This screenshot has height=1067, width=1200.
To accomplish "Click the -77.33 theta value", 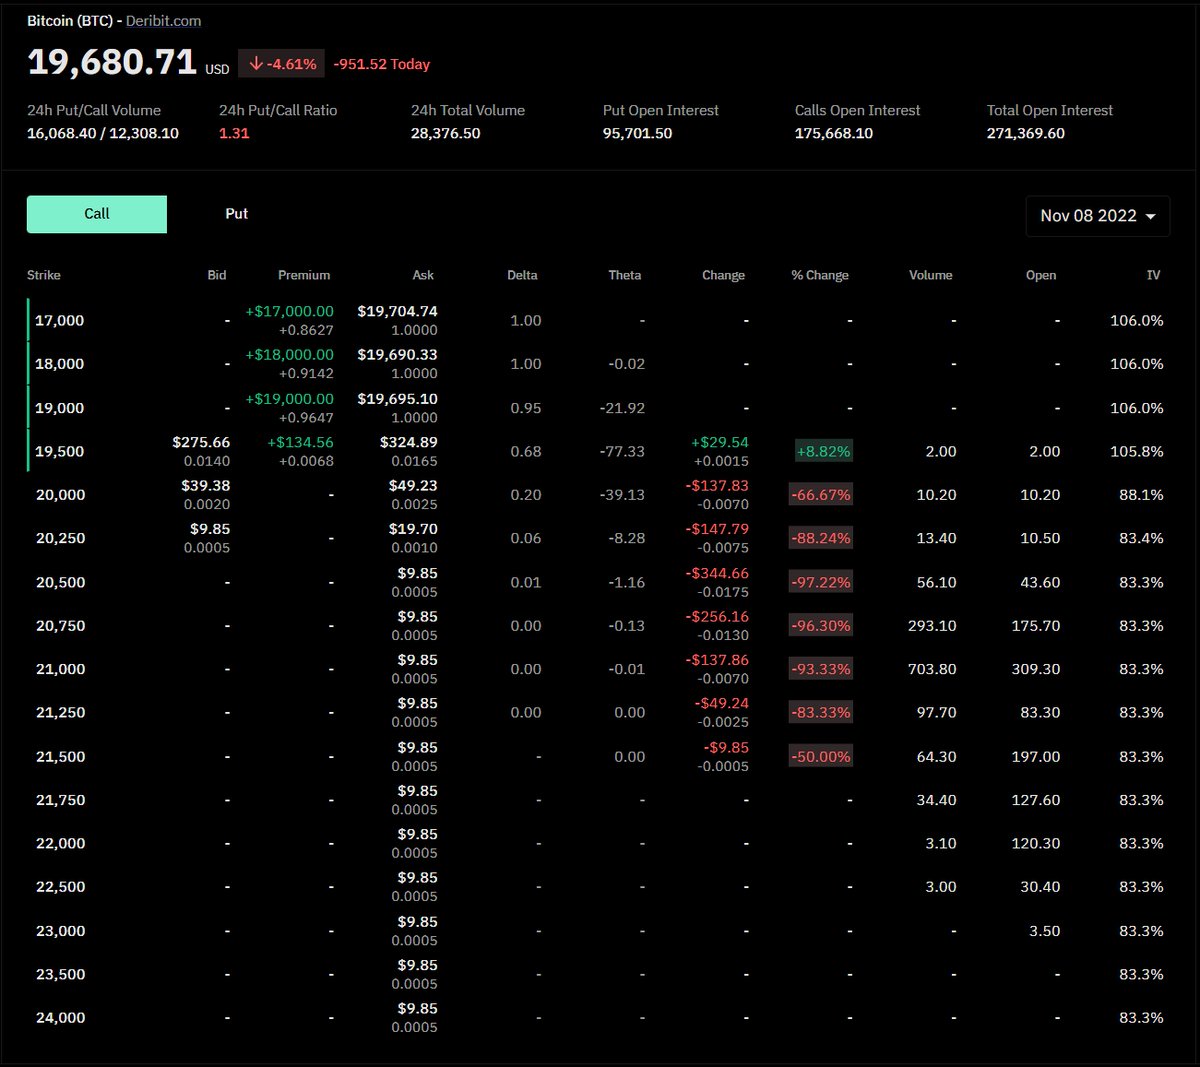I will (x=622, y=452).
